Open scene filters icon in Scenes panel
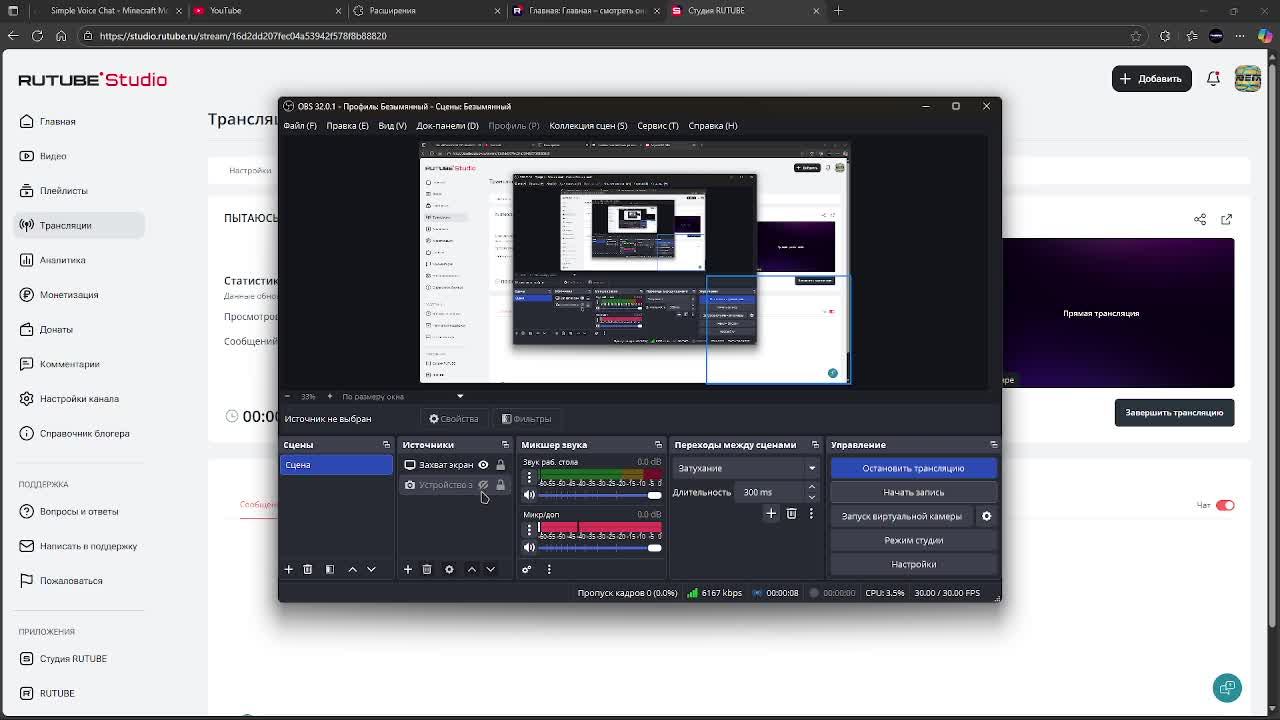Image resolution: width=1280 pixels, height=720 pixels. tap(330, 569)
